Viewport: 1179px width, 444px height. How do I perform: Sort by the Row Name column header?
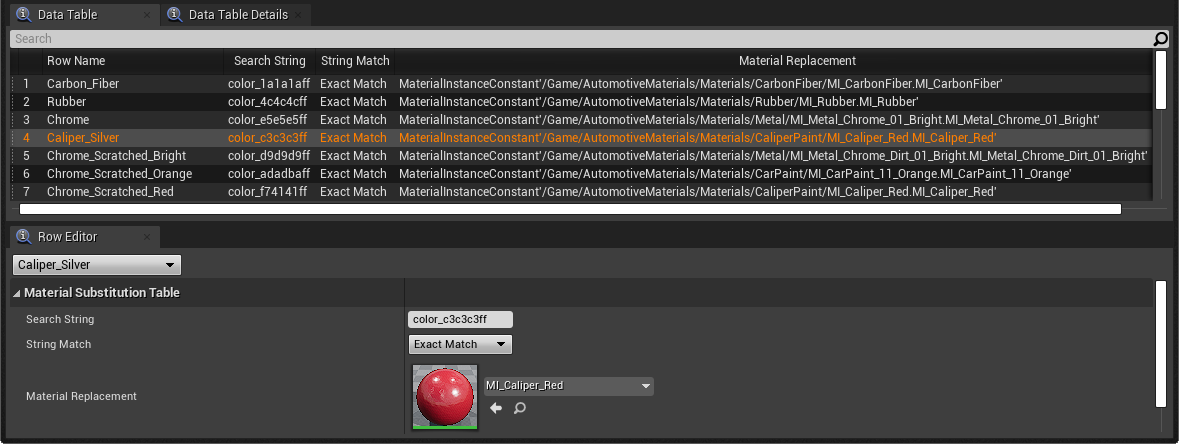pos(76,61)
